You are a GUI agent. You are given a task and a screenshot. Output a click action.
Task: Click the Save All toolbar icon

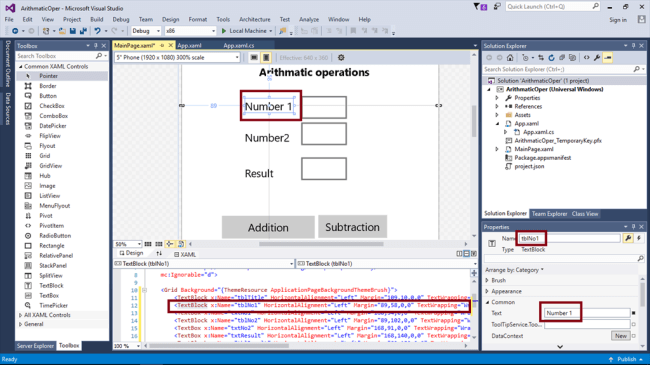coord(83,31)
